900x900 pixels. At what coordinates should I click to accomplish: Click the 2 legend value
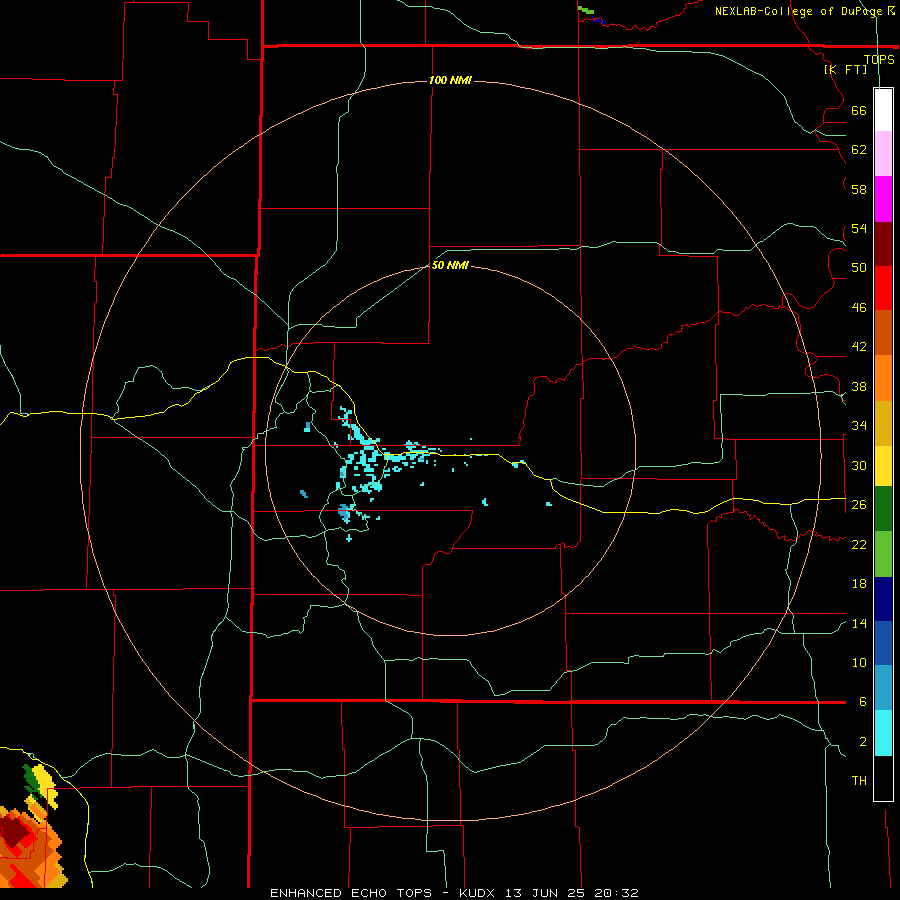[862, 742]
